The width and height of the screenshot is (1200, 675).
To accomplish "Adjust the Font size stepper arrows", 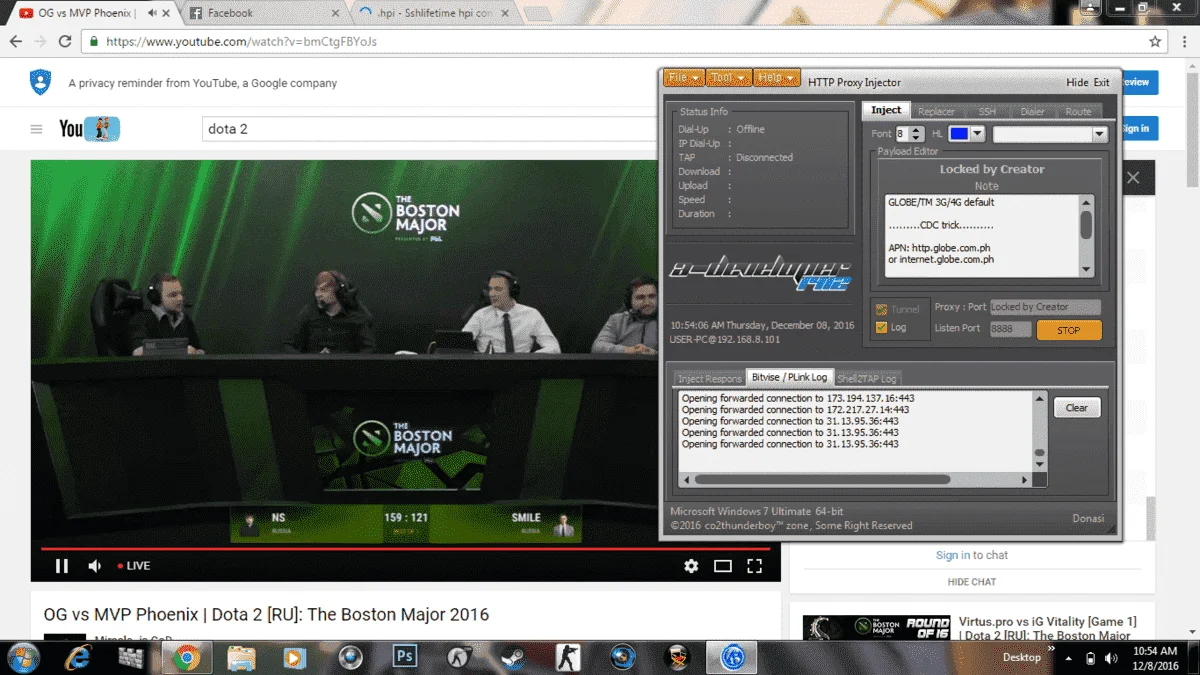I will pyautogui.click(x=917, y=134).
